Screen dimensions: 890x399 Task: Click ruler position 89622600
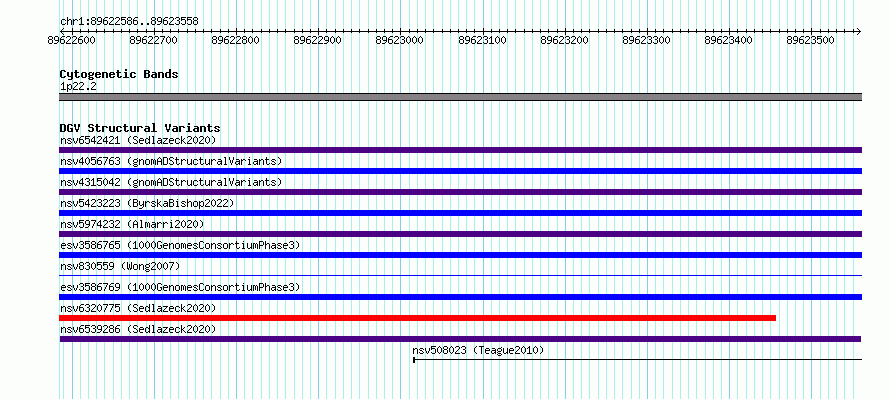tap(72, 41)
